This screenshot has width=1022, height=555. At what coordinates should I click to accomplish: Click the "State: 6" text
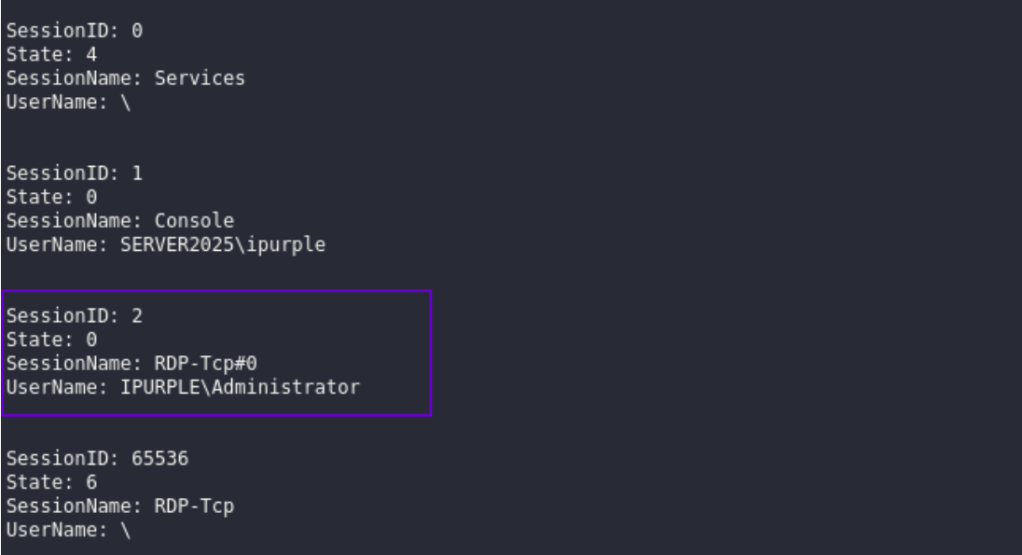tap(51, 482)
